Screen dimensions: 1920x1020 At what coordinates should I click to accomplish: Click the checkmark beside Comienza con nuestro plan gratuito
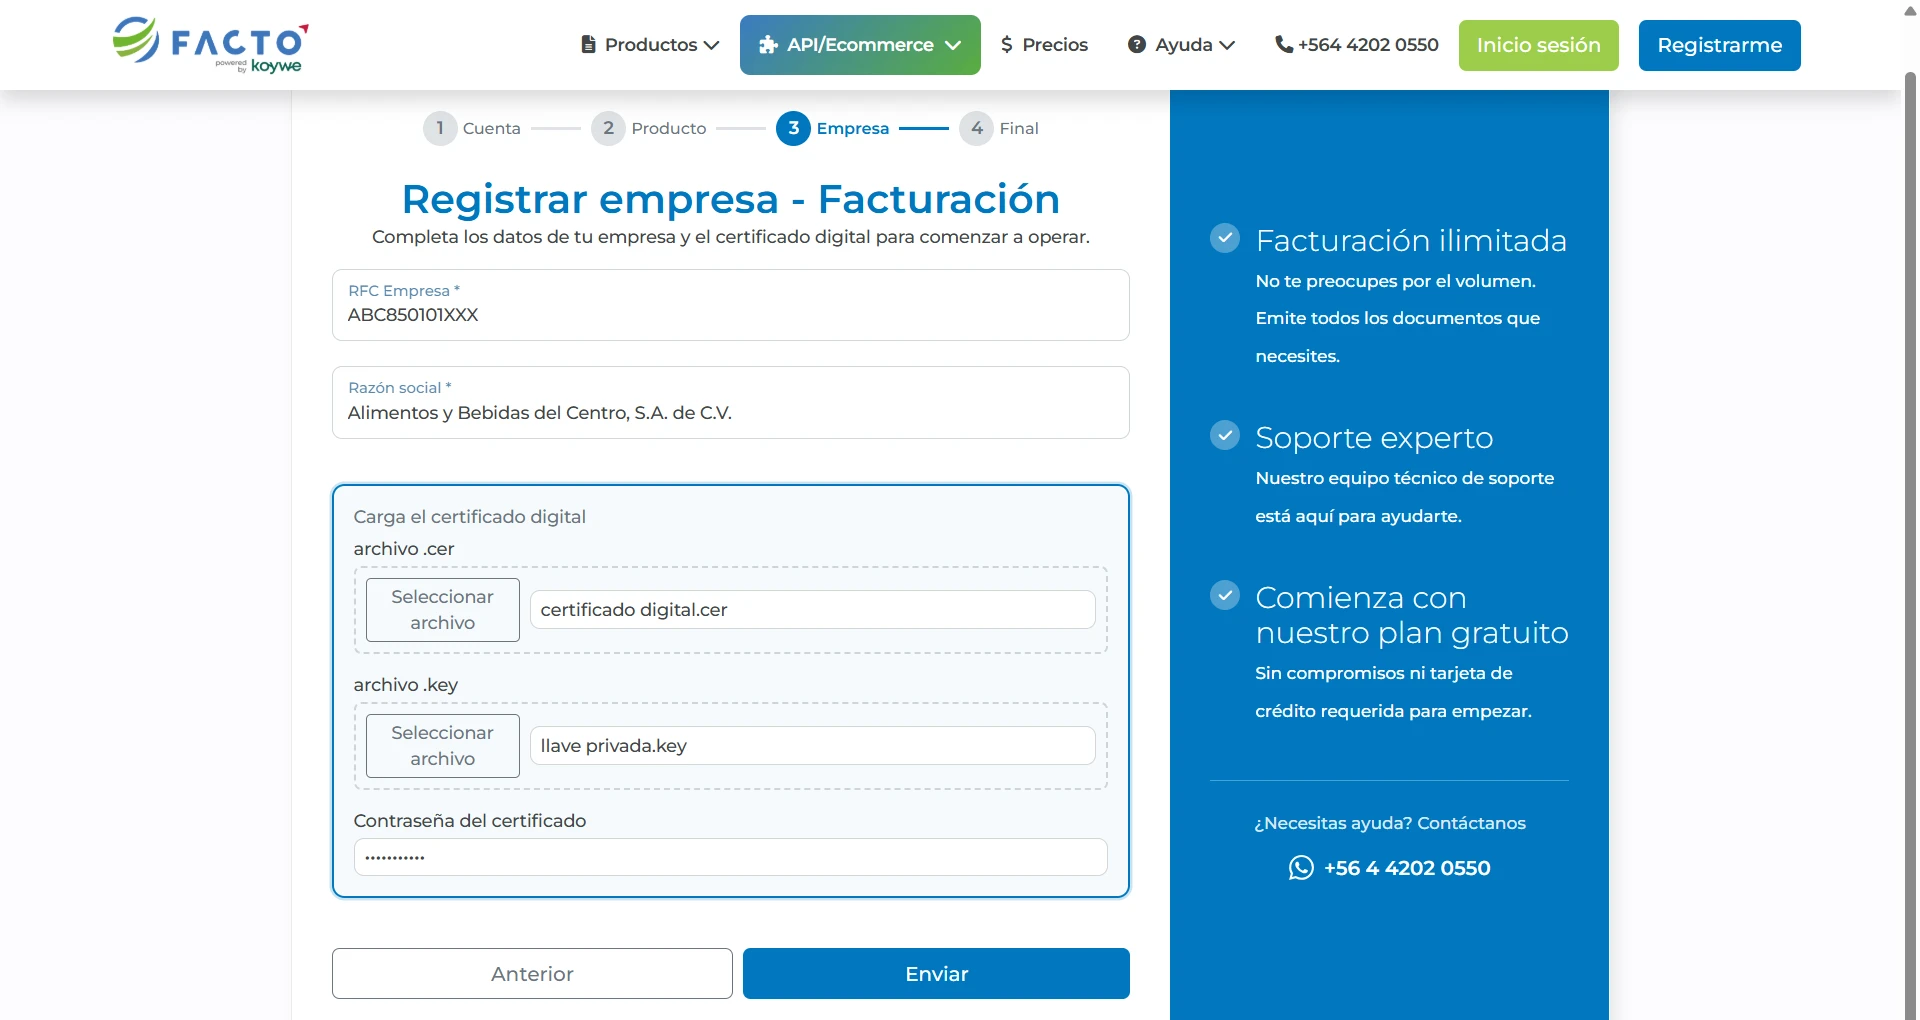point(1225,595)
